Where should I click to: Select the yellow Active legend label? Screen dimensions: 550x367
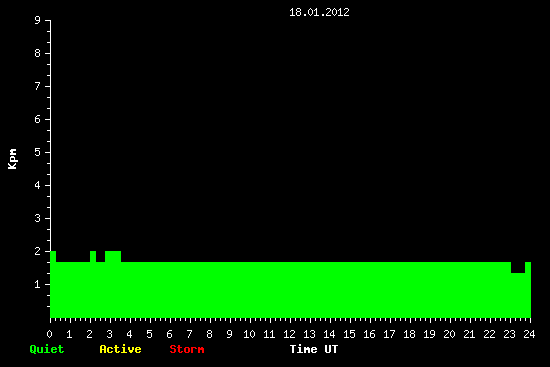pyautogui.click(x=120, y=349)
